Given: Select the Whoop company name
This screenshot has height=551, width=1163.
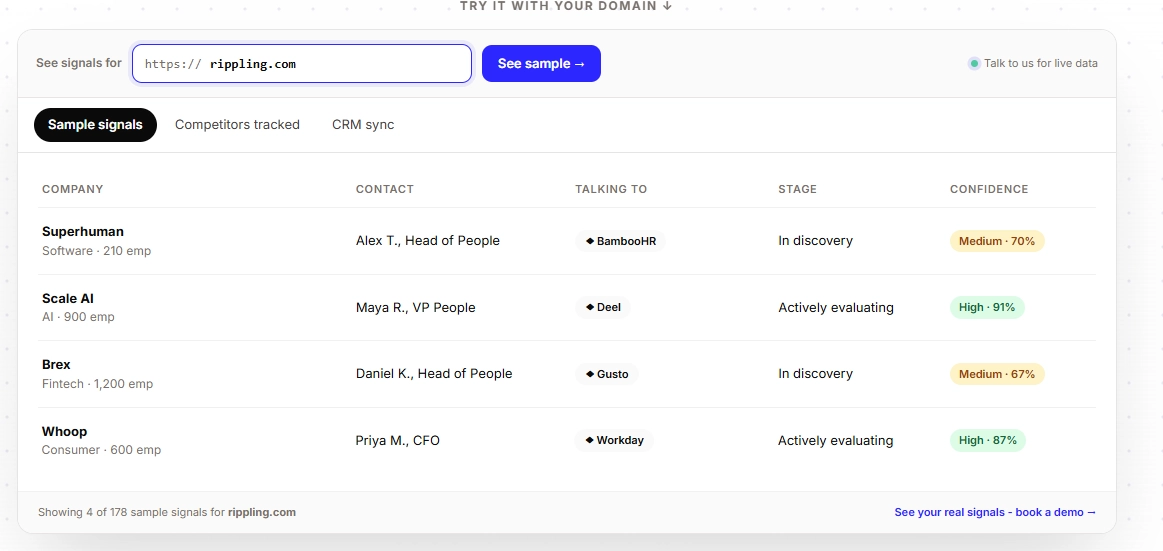Looking at the screenshot, I should (65, 431).
